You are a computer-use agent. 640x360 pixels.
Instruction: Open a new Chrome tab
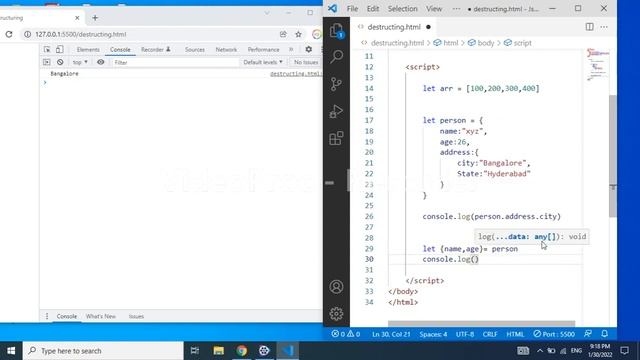pyautogui.click(x=95, y=18)
